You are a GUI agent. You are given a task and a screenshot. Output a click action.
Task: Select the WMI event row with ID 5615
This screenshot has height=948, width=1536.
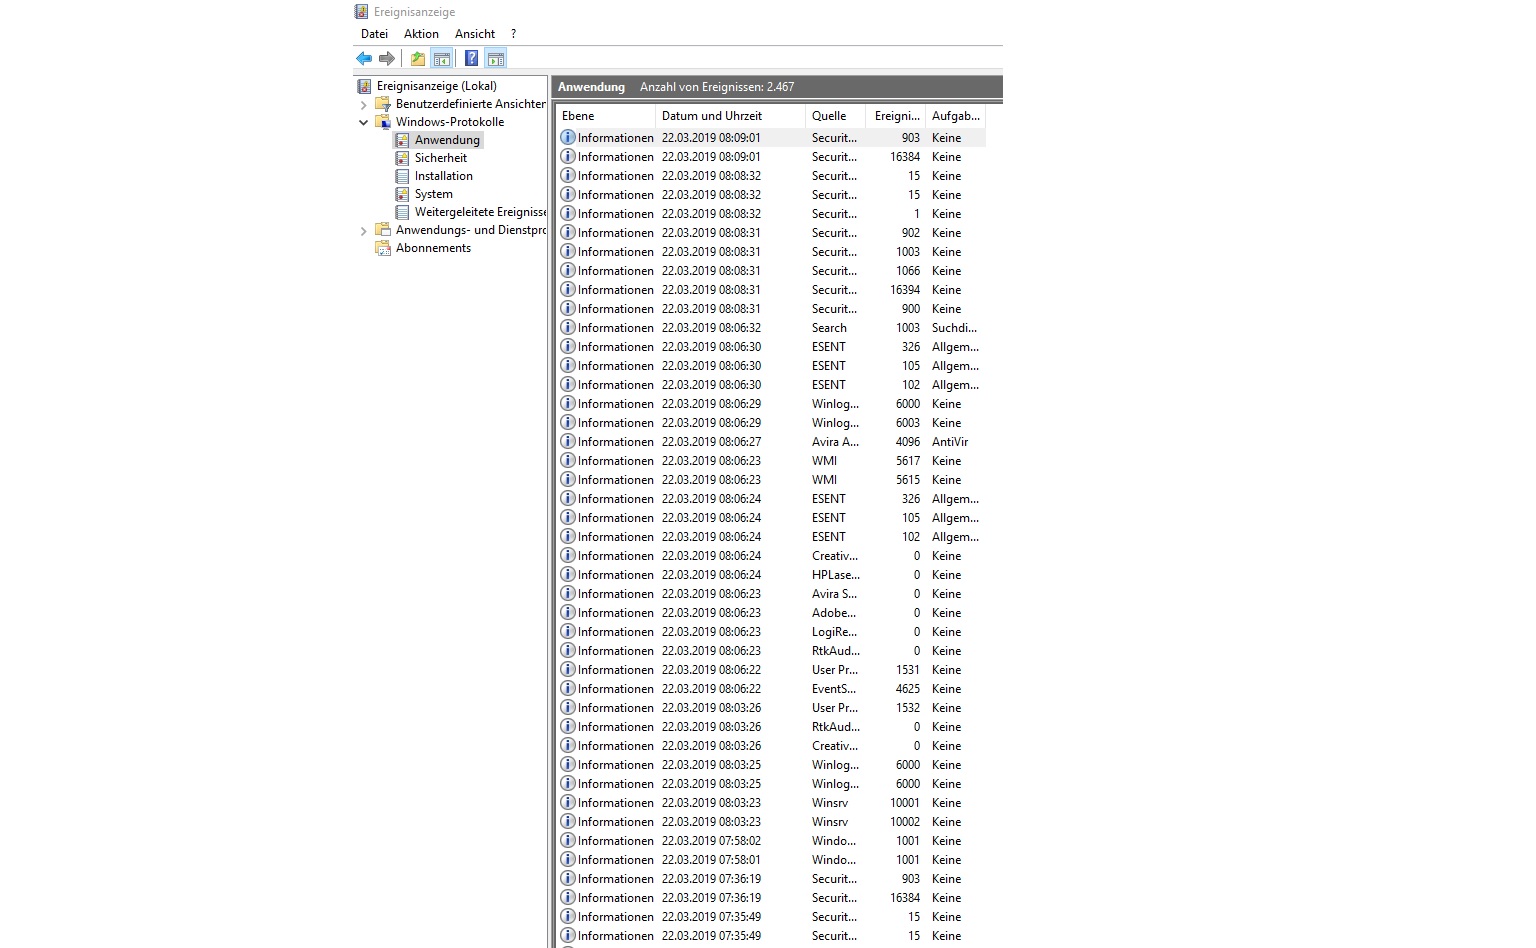771,479
